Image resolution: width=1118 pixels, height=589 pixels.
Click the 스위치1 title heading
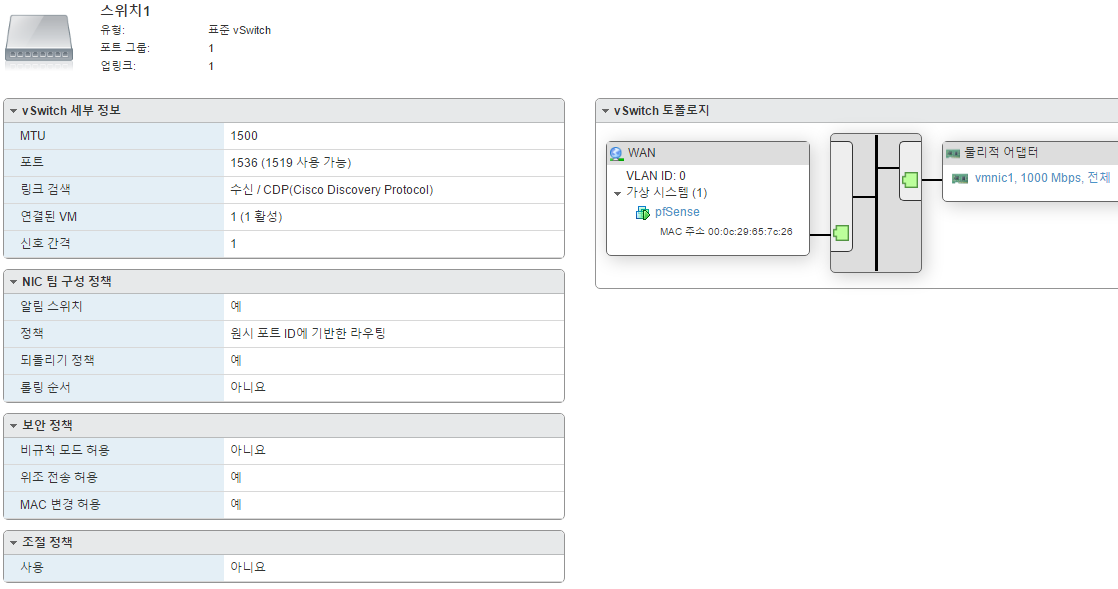tap(125, 11)
